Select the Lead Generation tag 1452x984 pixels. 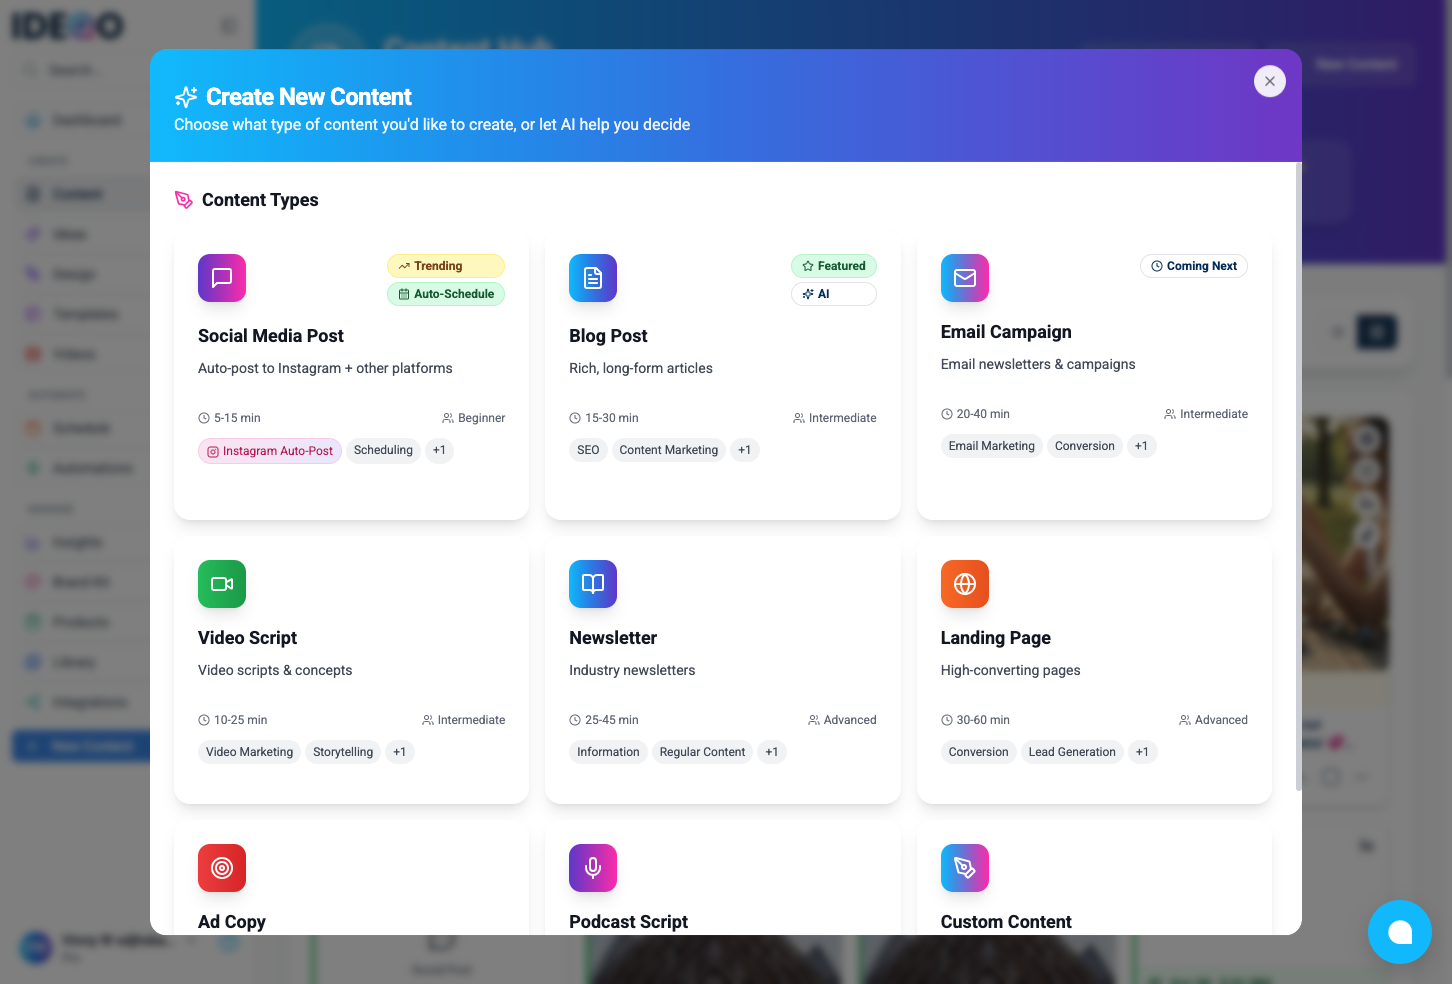(x=1072, y=752)
